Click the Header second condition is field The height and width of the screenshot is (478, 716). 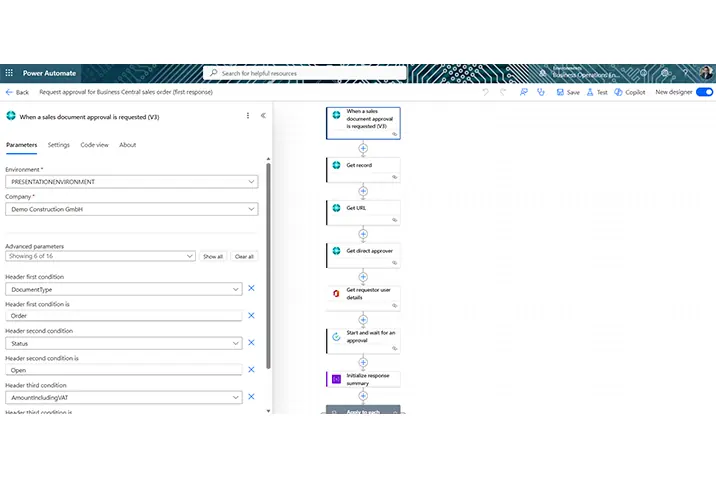pos(124,370)
